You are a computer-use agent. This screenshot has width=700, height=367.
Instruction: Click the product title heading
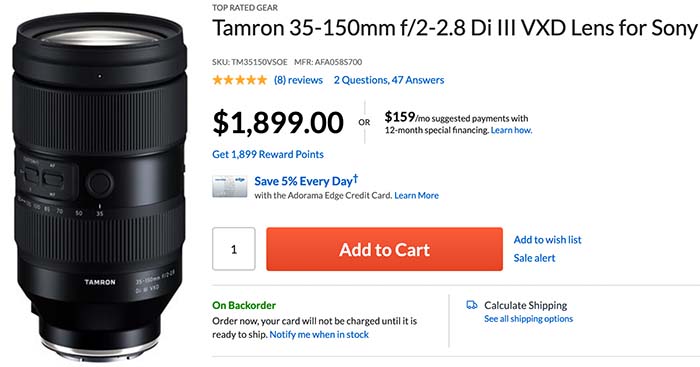click(x=454, y=28)
